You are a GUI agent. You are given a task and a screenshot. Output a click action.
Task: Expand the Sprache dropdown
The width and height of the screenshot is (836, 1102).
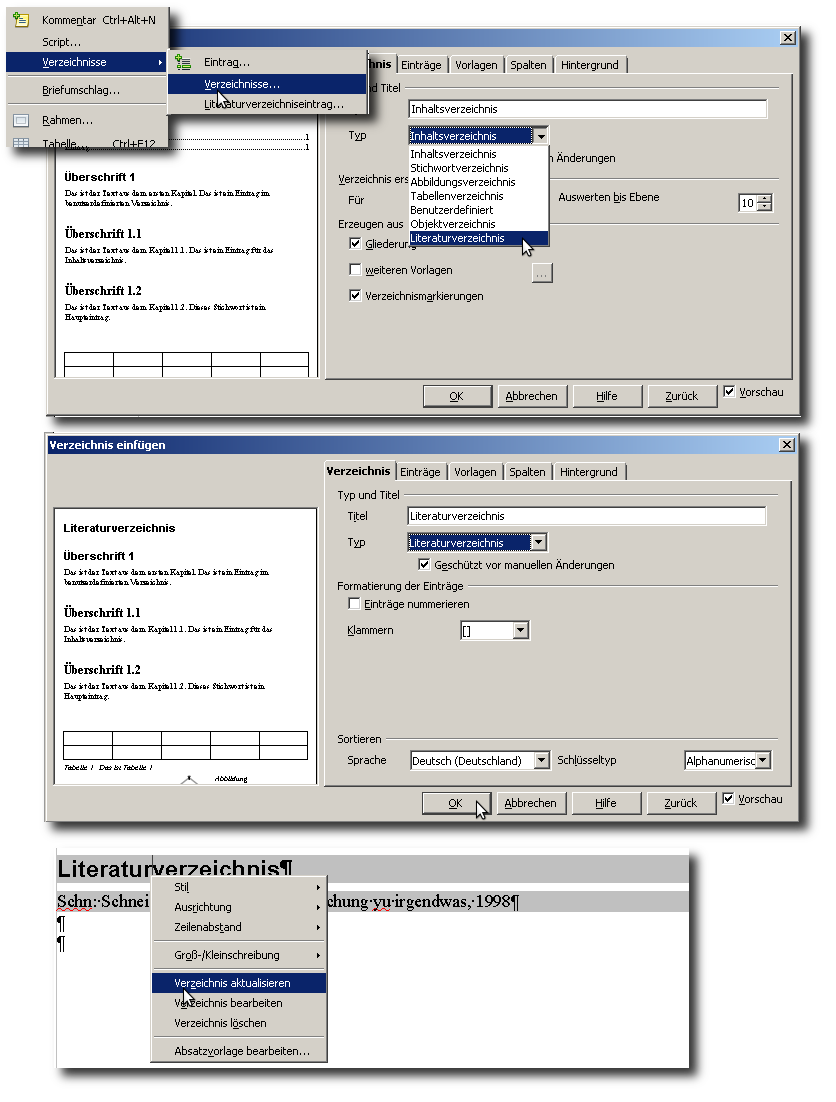point(541,761)
